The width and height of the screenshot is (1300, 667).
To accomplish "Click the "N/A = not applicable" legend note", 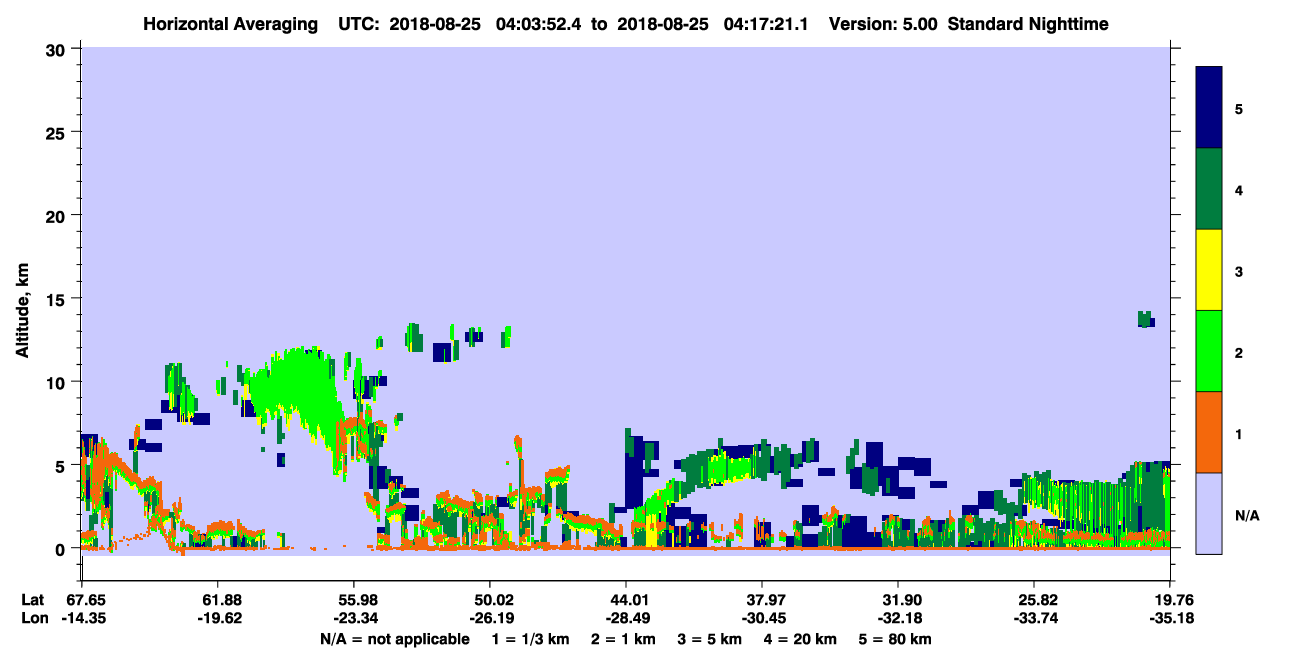I will (x=394, y=639).
